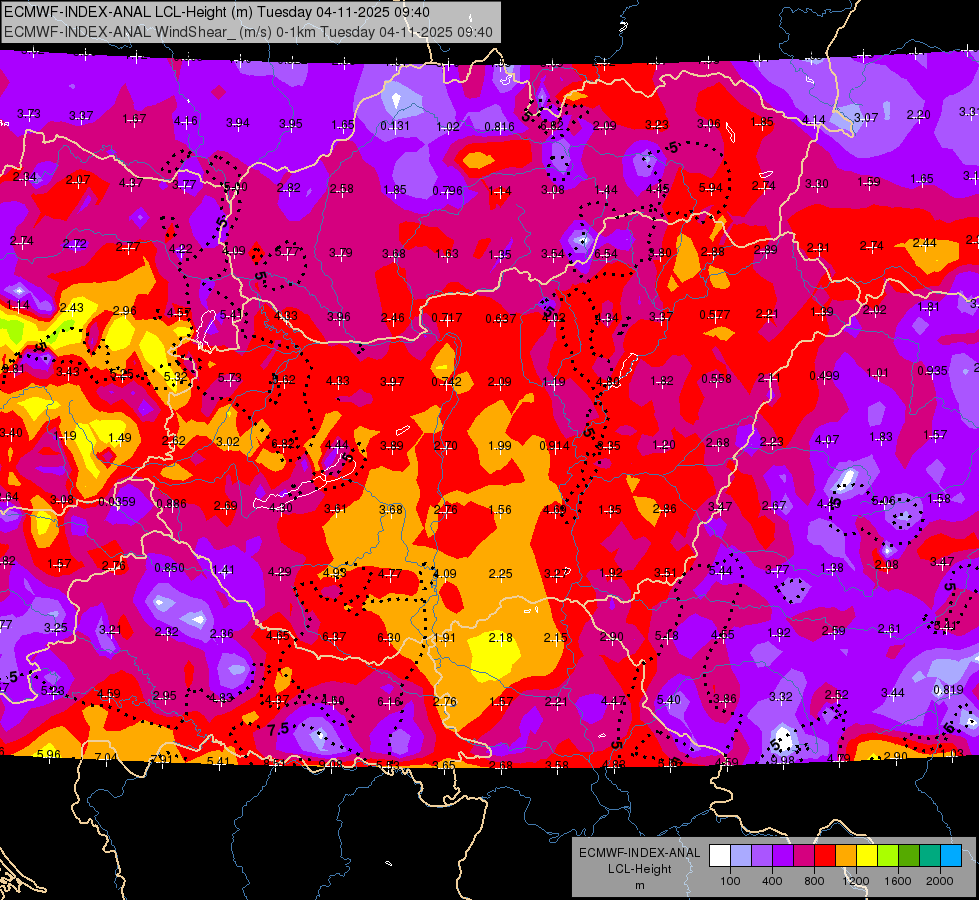Click the yellow legend color swatch
This screenshot has width=979, height=900.
(867, 856)
